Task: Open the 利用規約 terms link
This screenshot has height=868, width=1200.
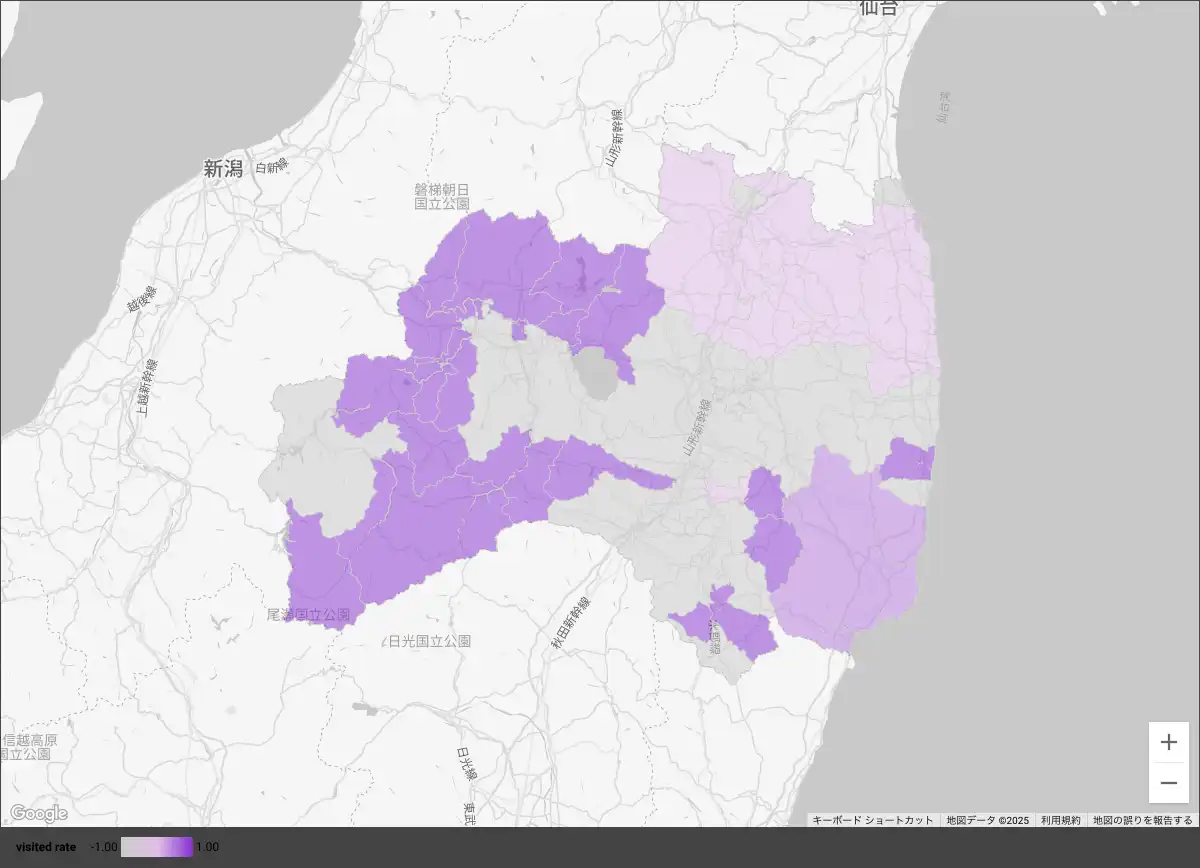Action: 1060,820
